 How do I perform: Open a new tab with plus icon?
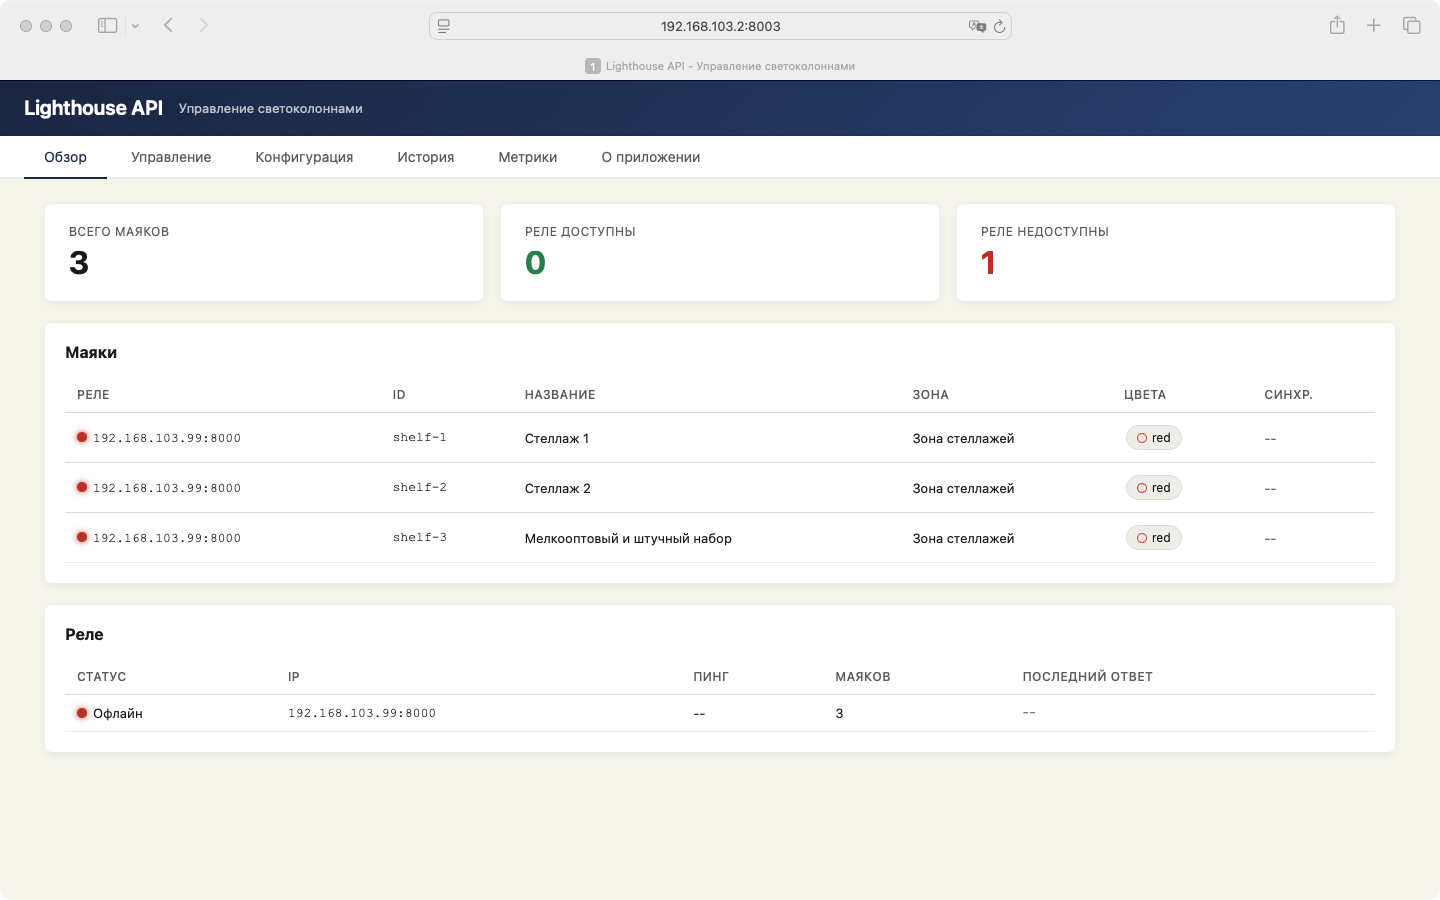coord(1374,26)
